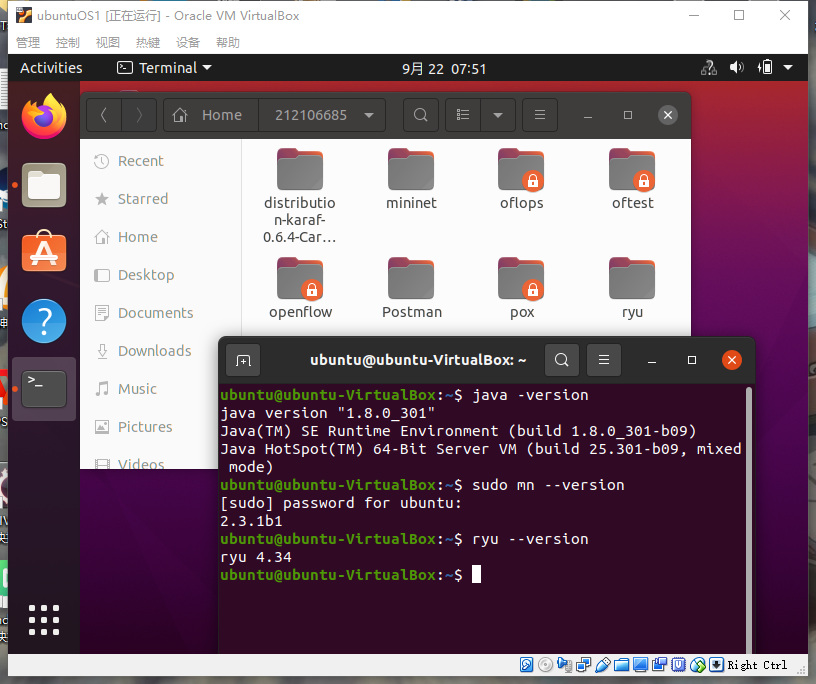Viewport: 816px width, 684px height.
Task: Open the system menu arrow in the top bar
Action: pyautogui.click(x=788, y=67)
